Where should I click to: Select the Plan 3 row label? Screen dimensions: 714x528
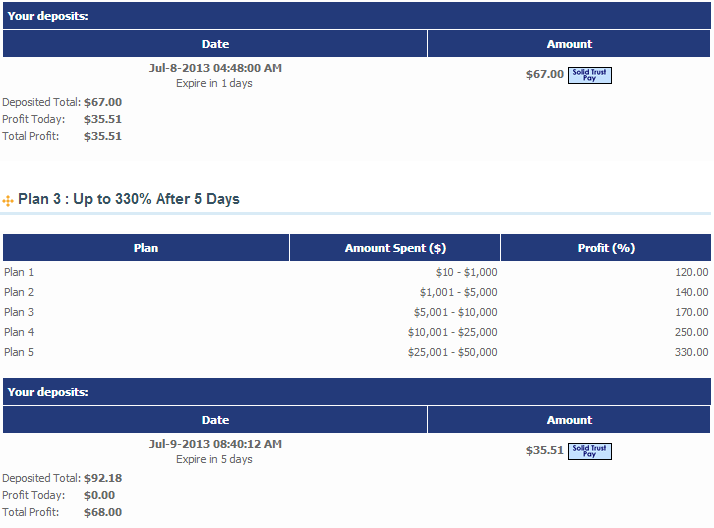pos(19,312)
